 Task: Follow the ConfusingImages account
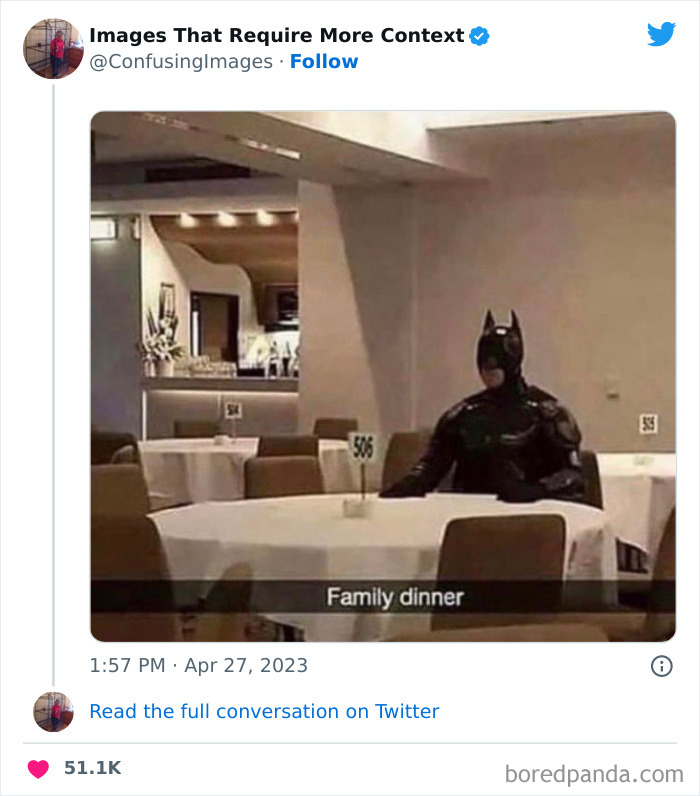324,62
